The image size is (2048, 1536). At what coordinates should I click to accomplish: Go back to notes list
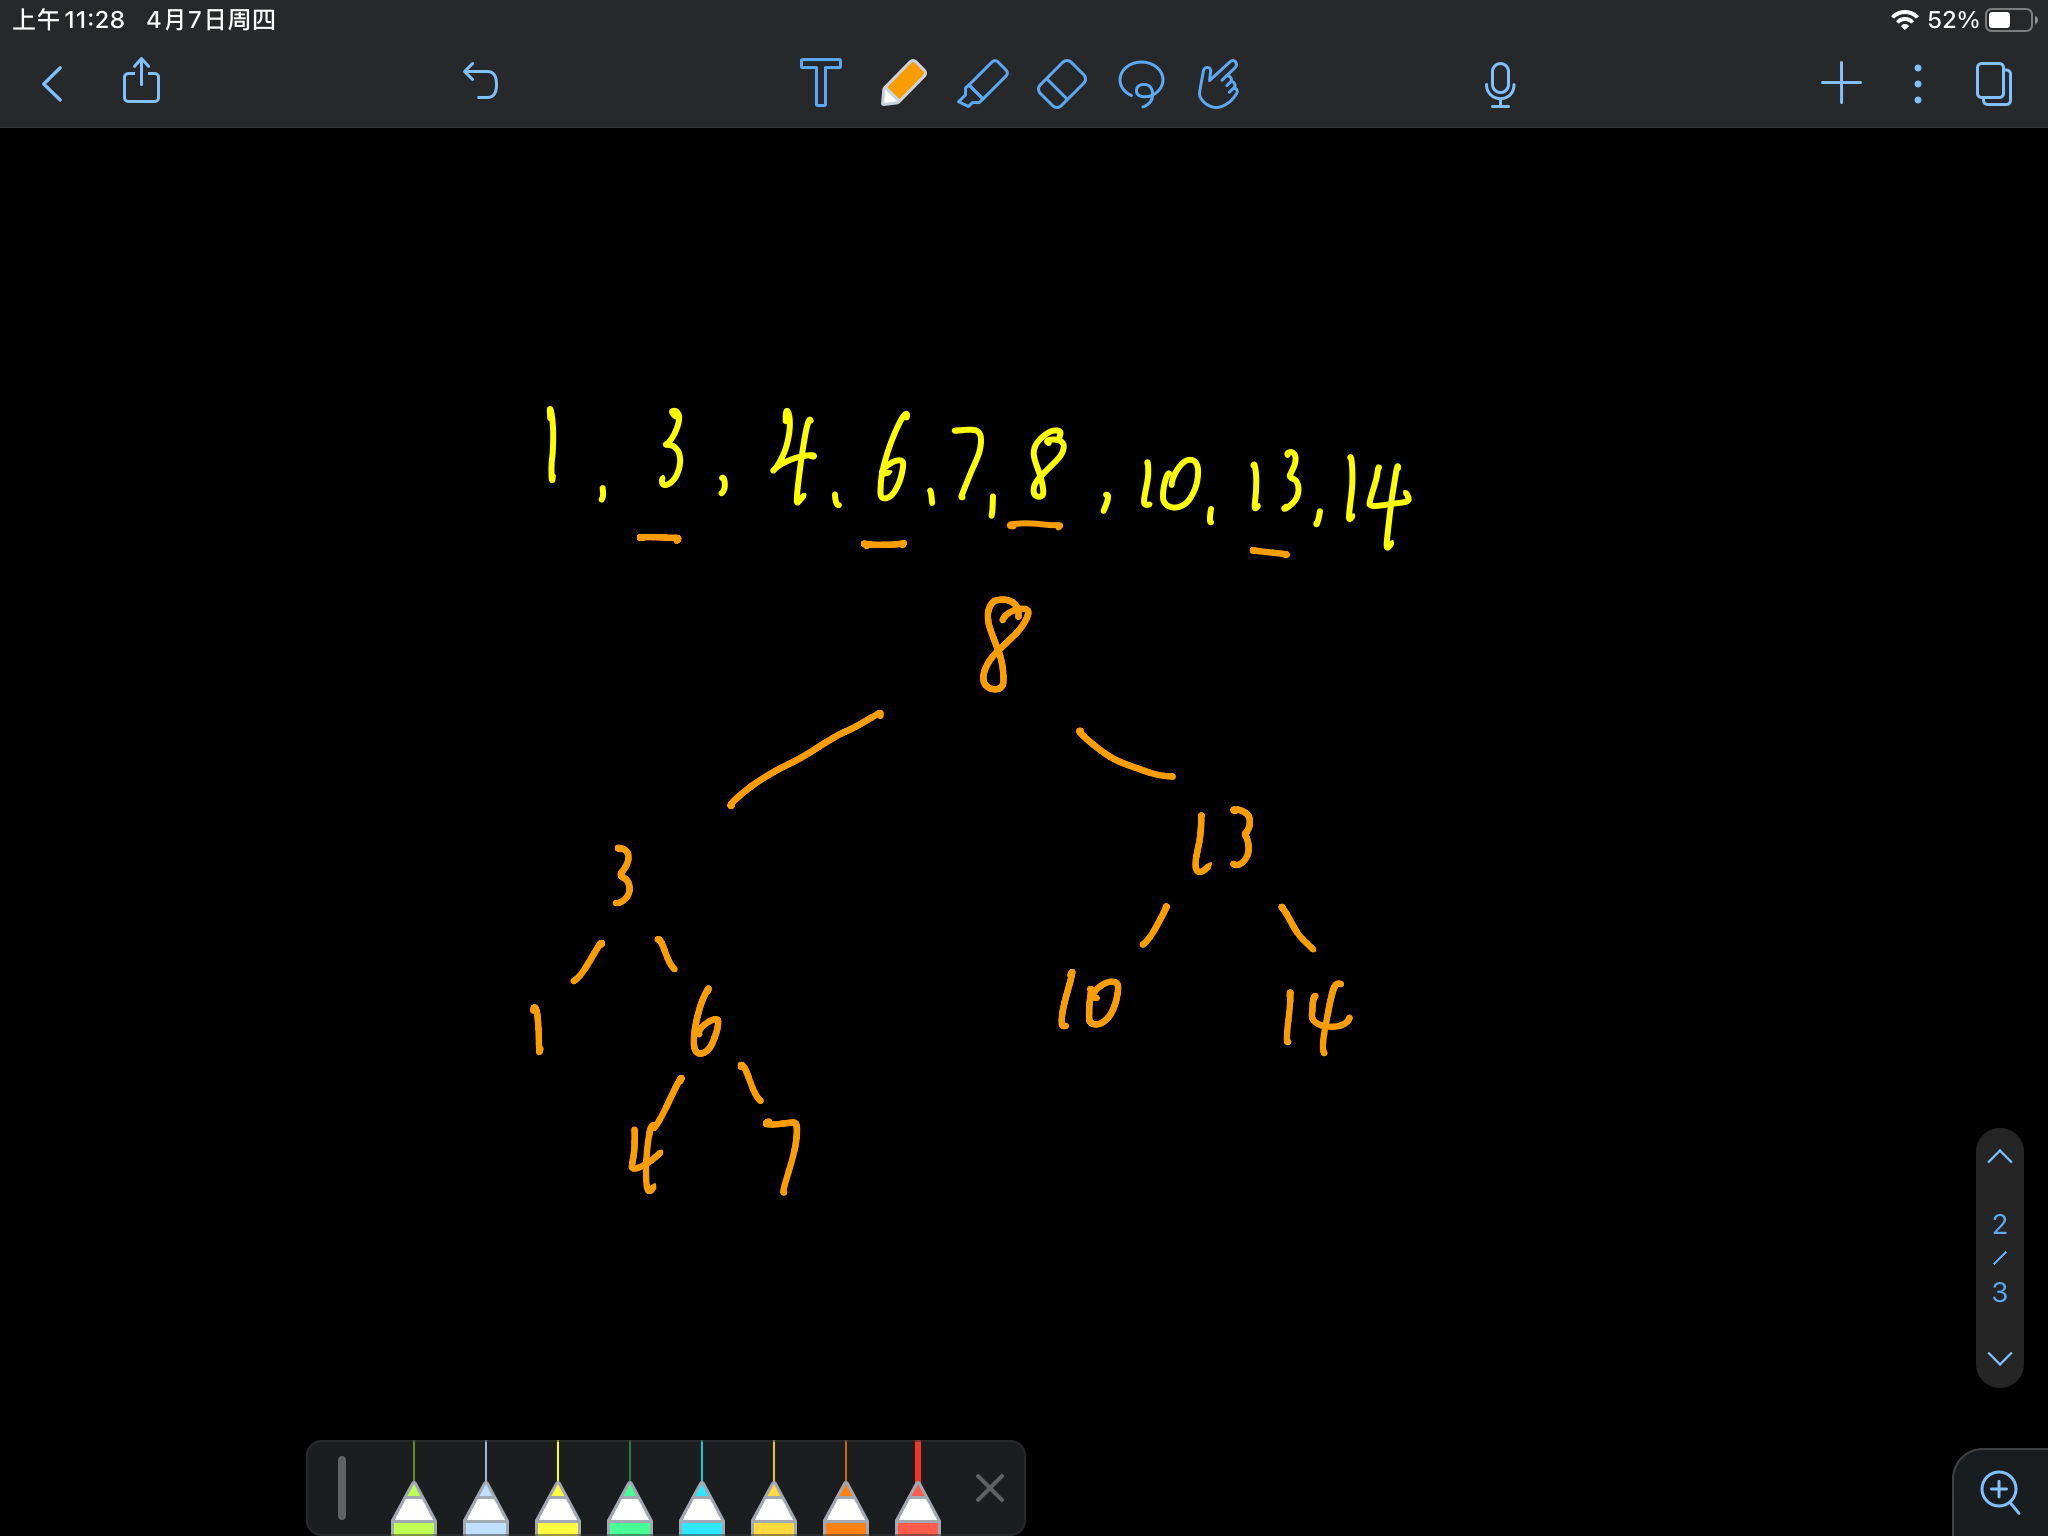[54, 83]
